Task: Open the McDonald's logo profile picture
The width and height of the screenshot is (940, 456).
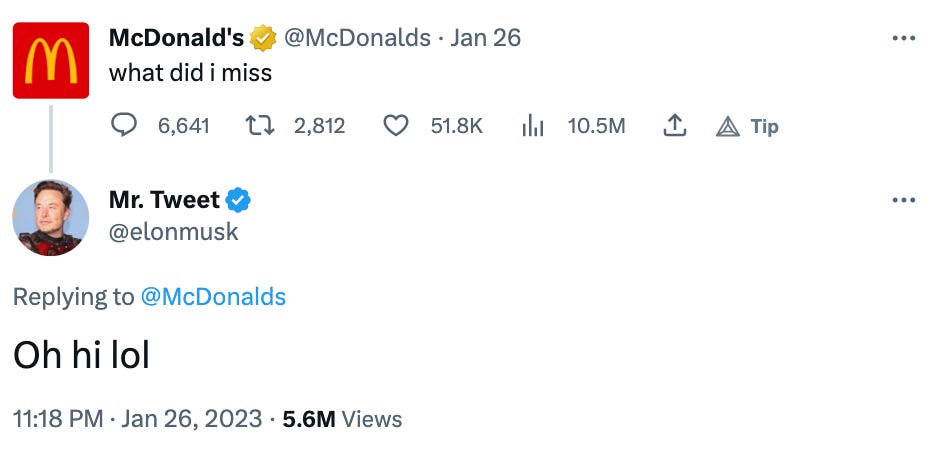Action: 51,60
